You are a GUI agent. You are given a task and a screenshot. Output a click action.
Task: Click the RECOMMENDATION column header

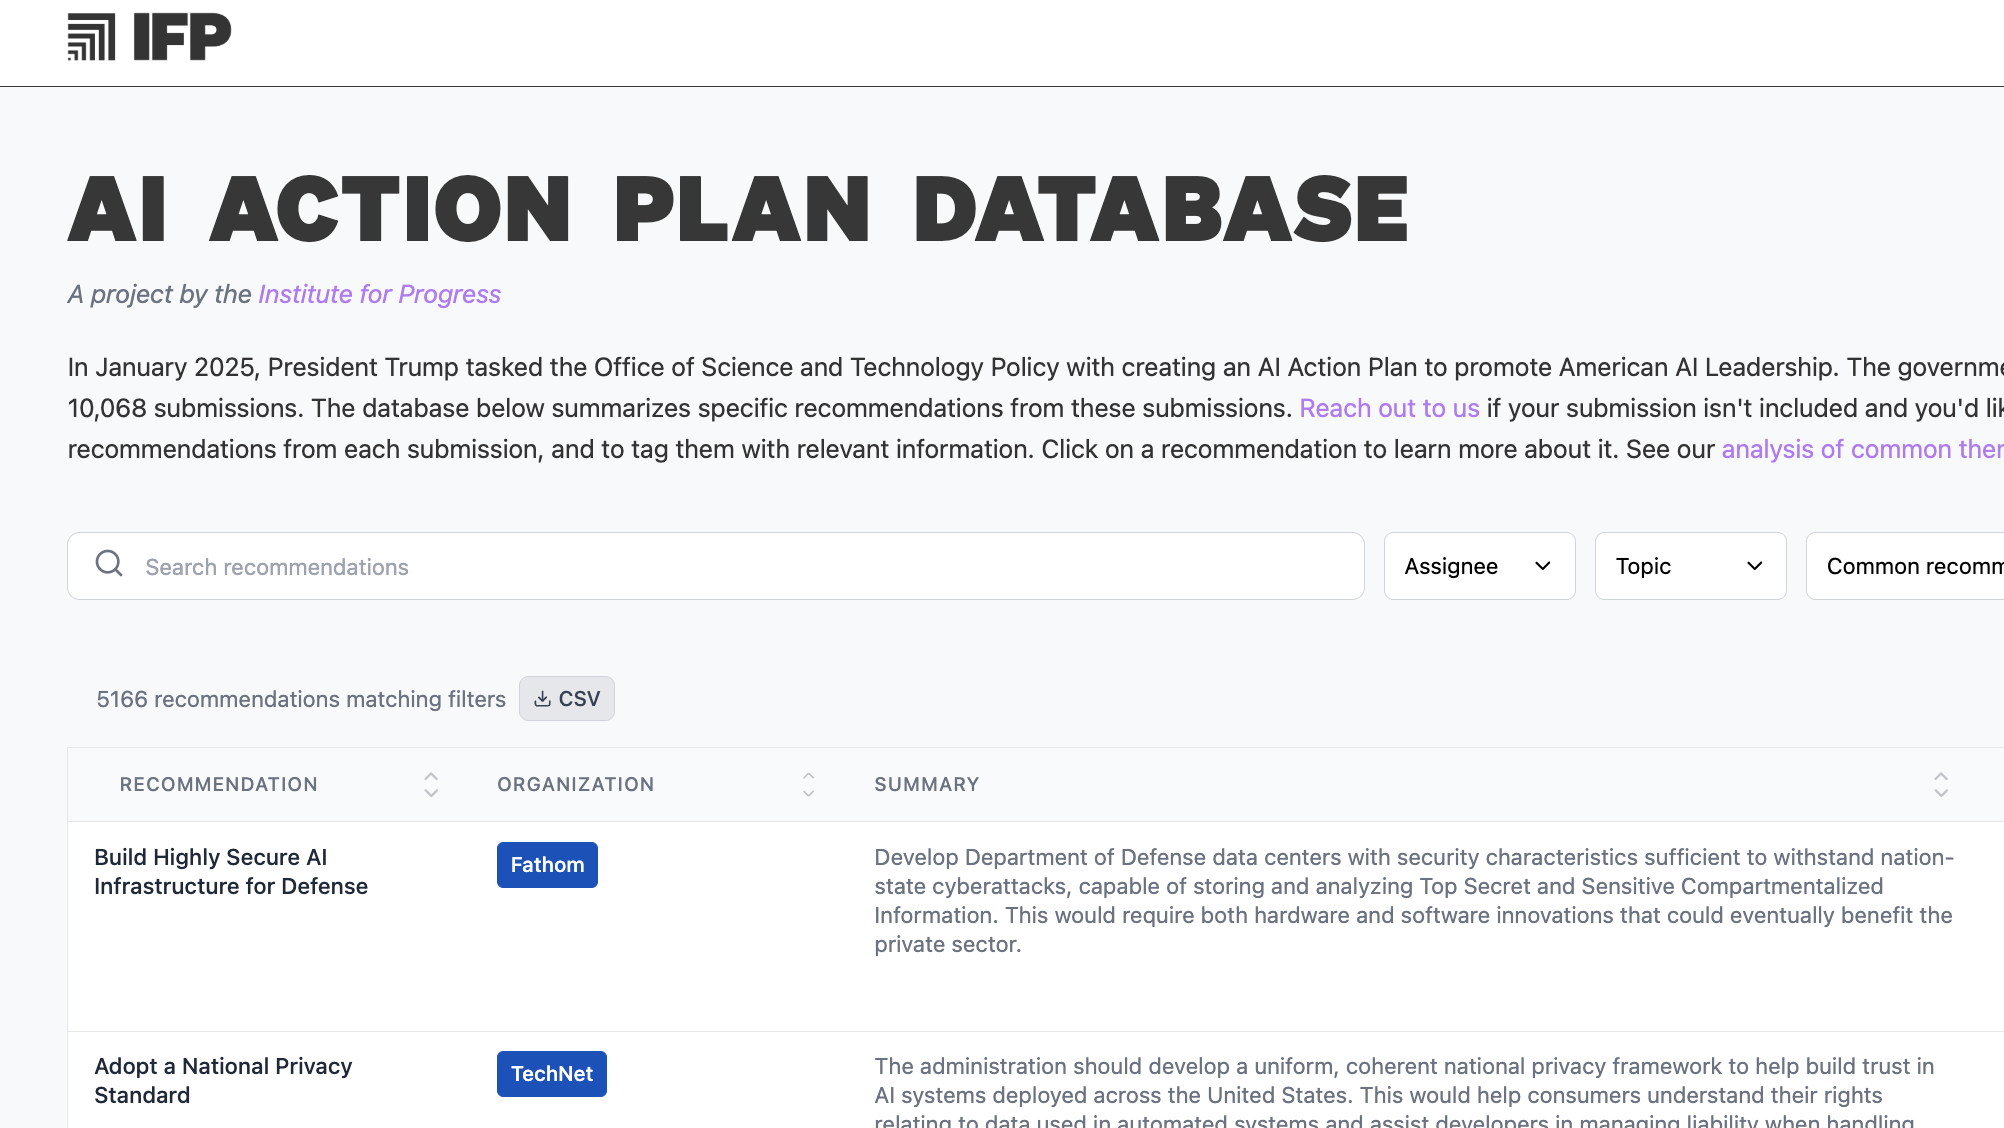click(218, 784)
